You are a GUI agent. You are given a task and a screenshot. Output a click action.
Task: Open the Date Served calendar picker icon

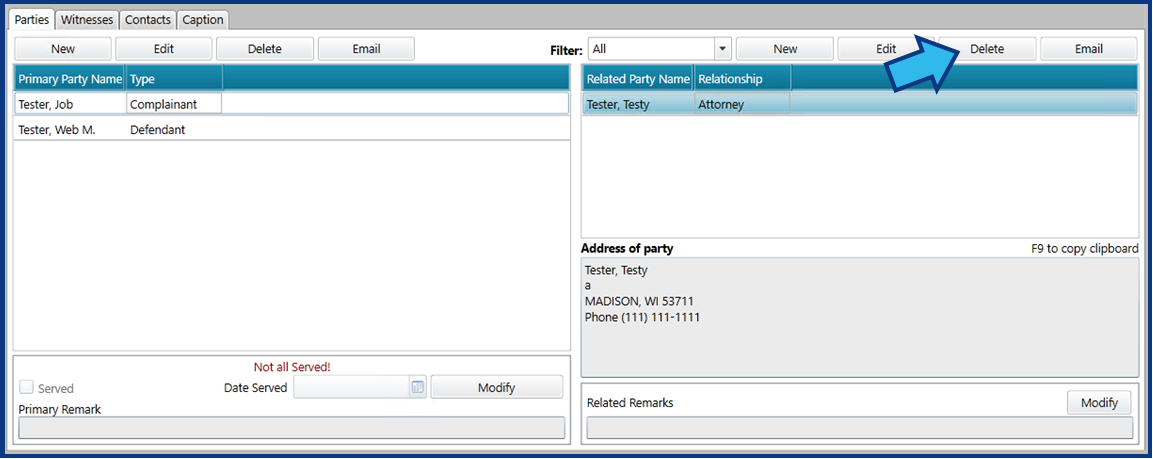pyautogui.click(x=418, y=387)
